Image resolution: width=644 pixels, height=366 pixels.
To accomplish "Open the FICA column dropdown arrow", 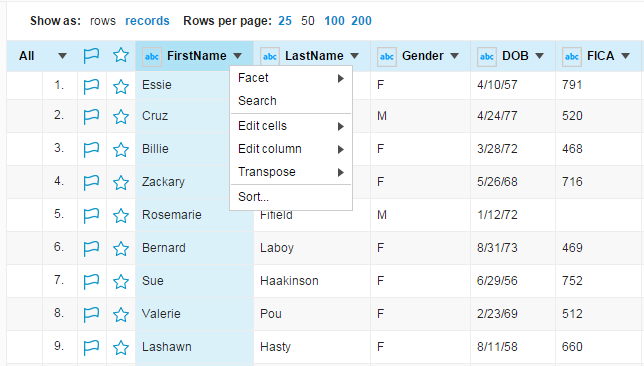I will [626, 56].
